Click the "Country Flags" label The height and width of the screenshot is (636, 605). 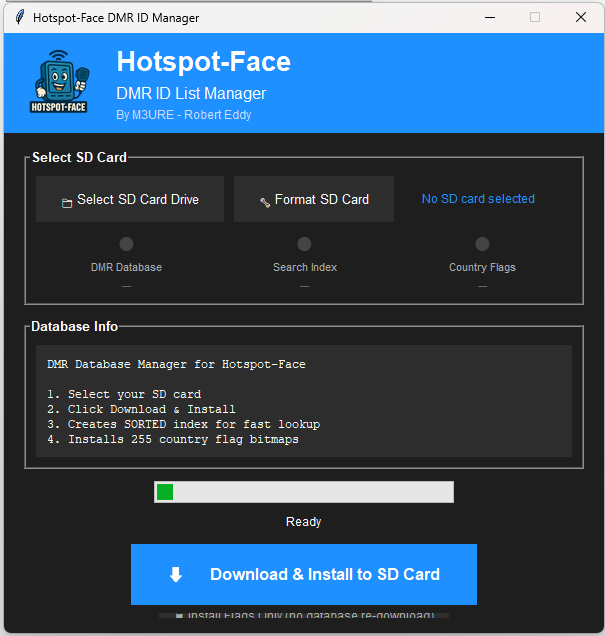click(x=482, y=268)
